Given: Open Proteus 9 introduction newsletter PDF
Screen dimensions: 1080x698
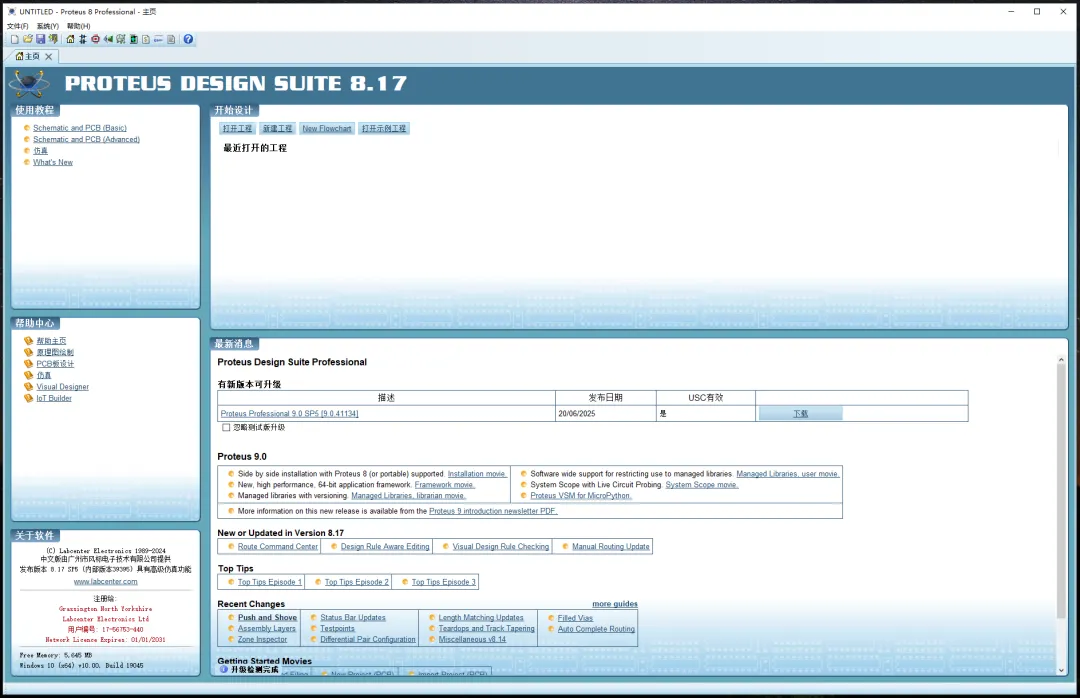Looking at the screenshot, I should point(493,511).
